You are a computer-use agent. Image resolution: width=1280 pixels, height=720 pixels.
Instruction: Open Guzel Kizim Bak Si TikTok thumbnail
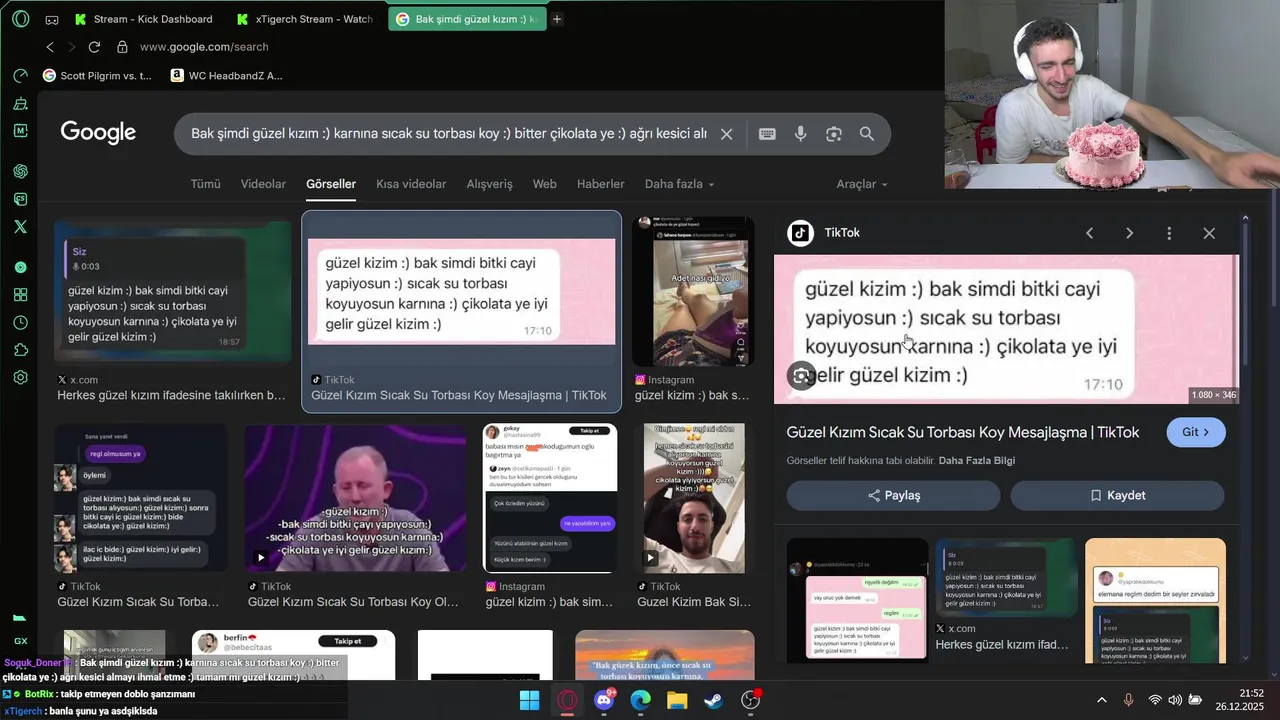tap(694, 498)
